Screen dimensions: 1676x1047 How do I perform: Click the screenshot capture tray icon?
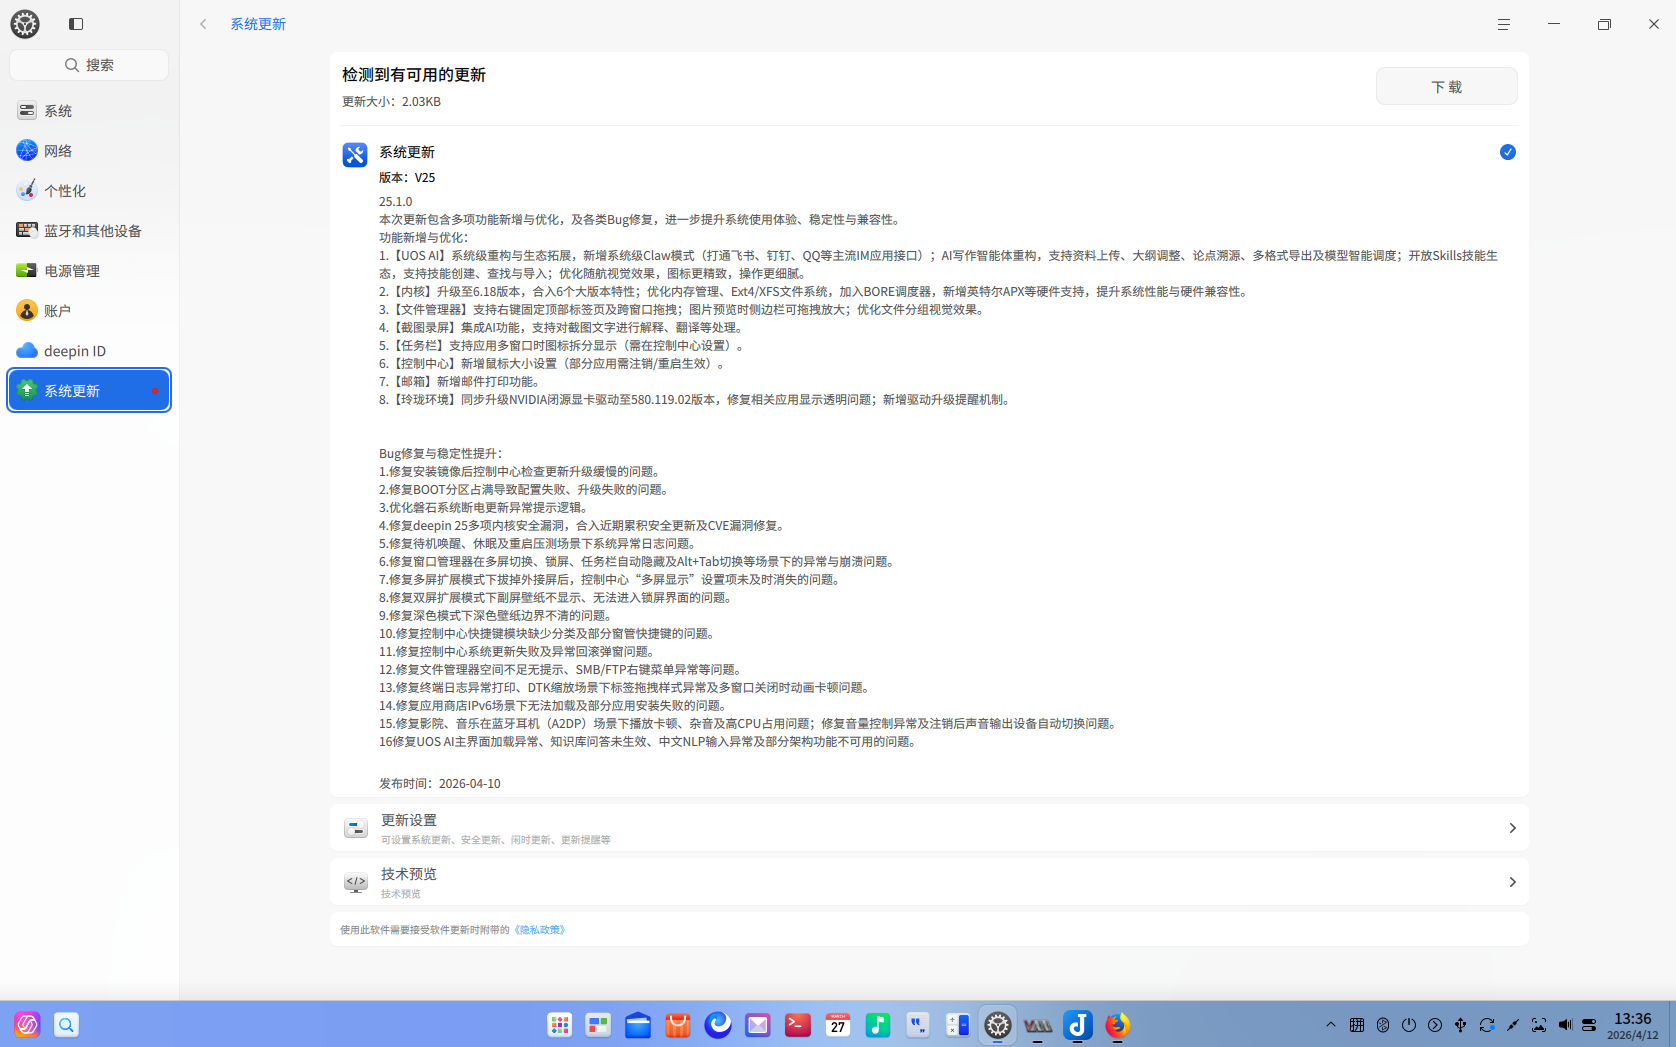pyautogui.click(x=1539, y=1025)
